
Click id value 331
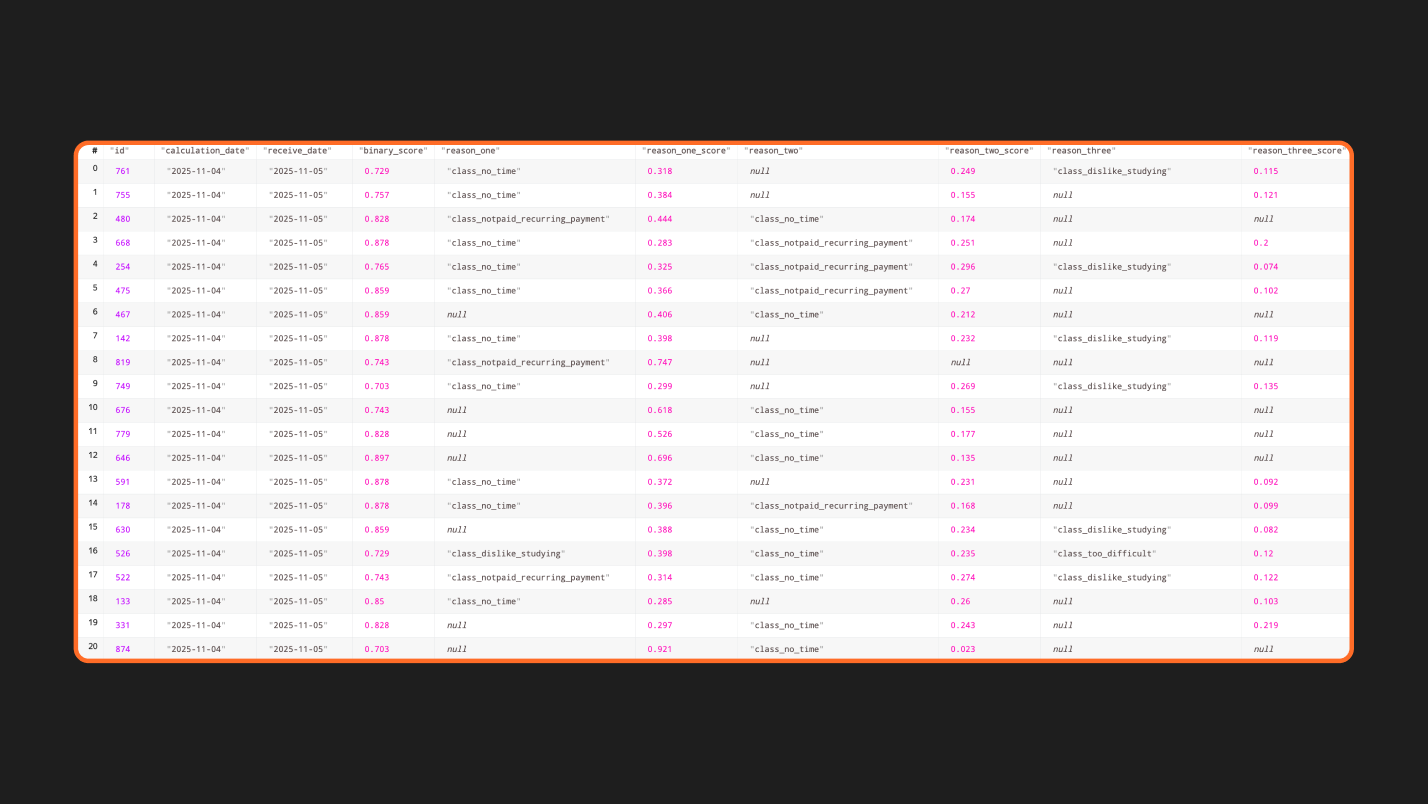point(122,626)
